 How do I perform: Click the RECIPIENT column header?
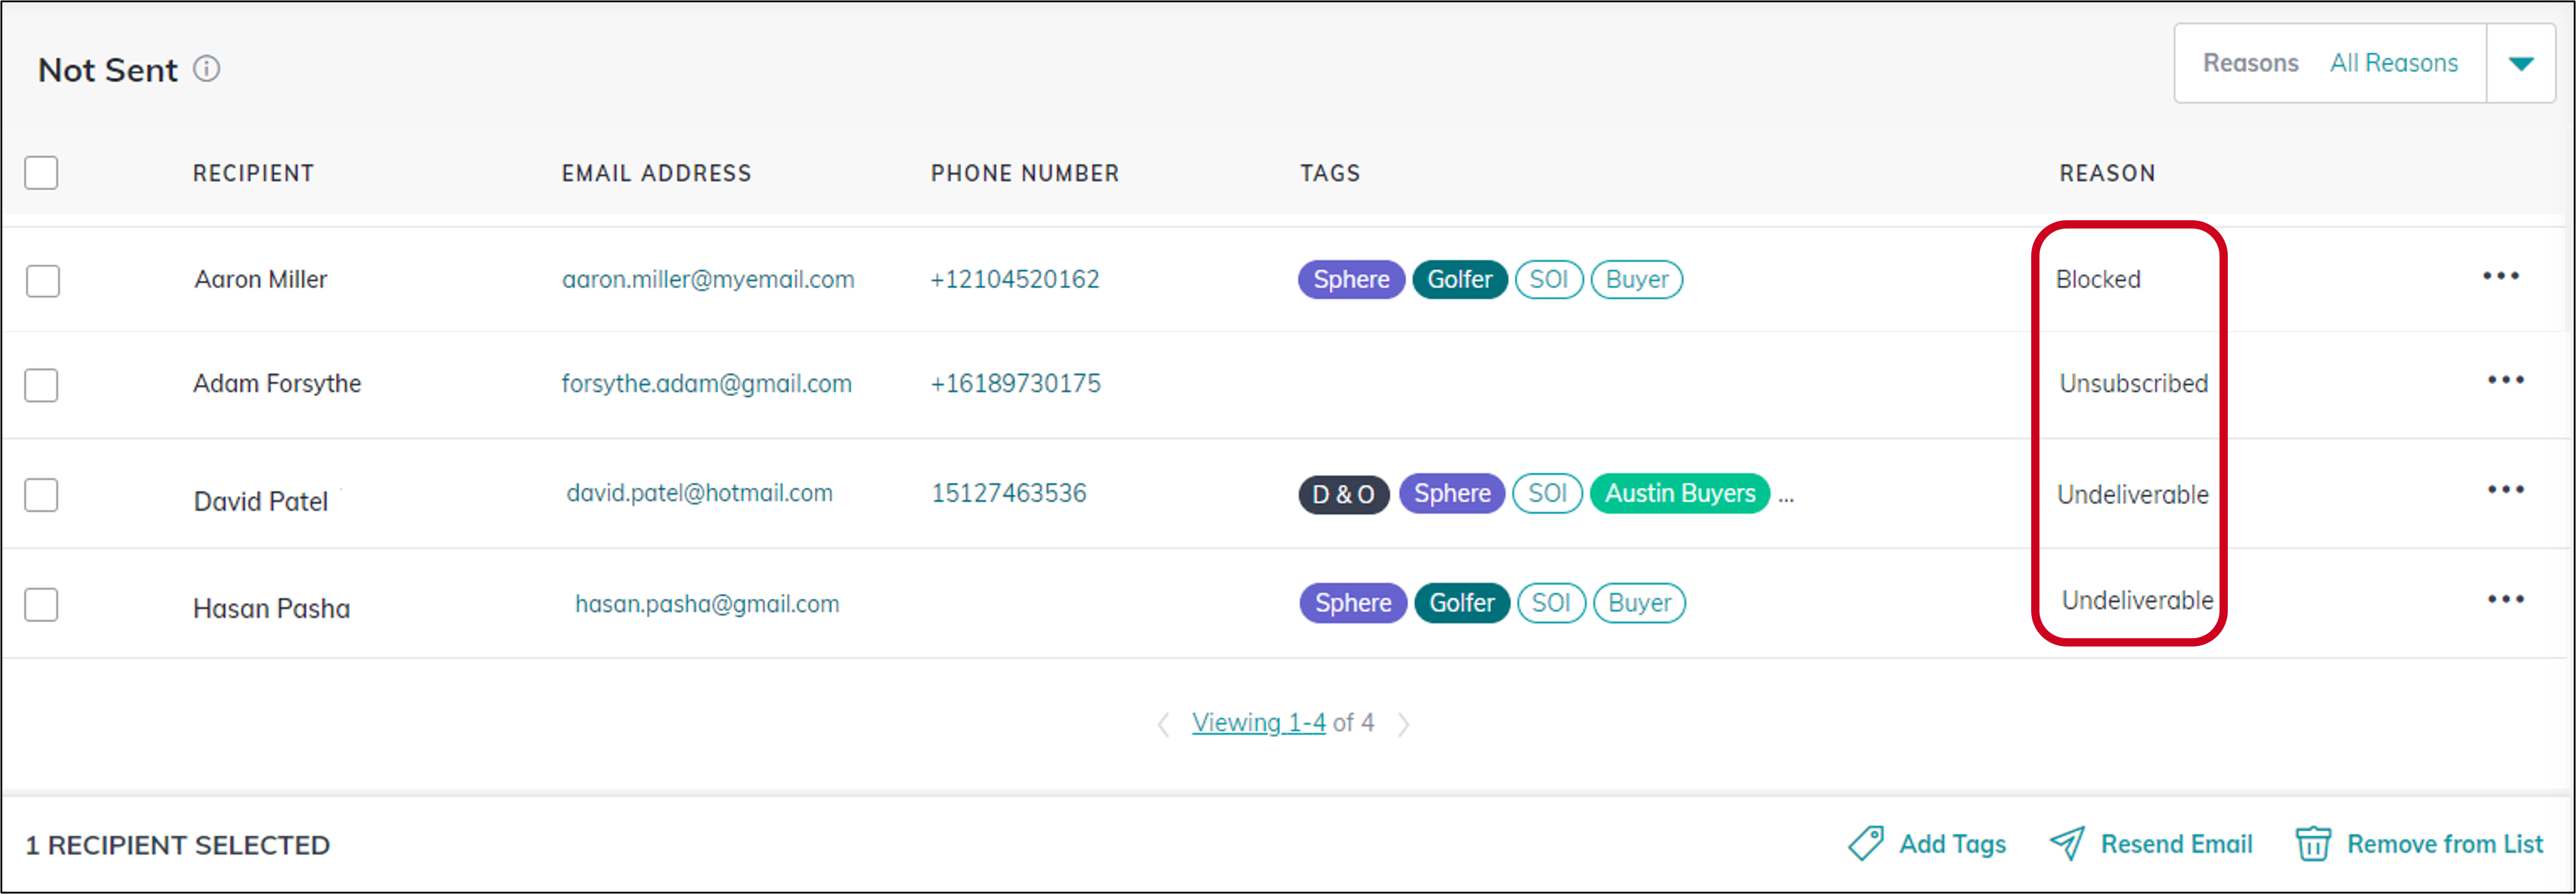253,173
